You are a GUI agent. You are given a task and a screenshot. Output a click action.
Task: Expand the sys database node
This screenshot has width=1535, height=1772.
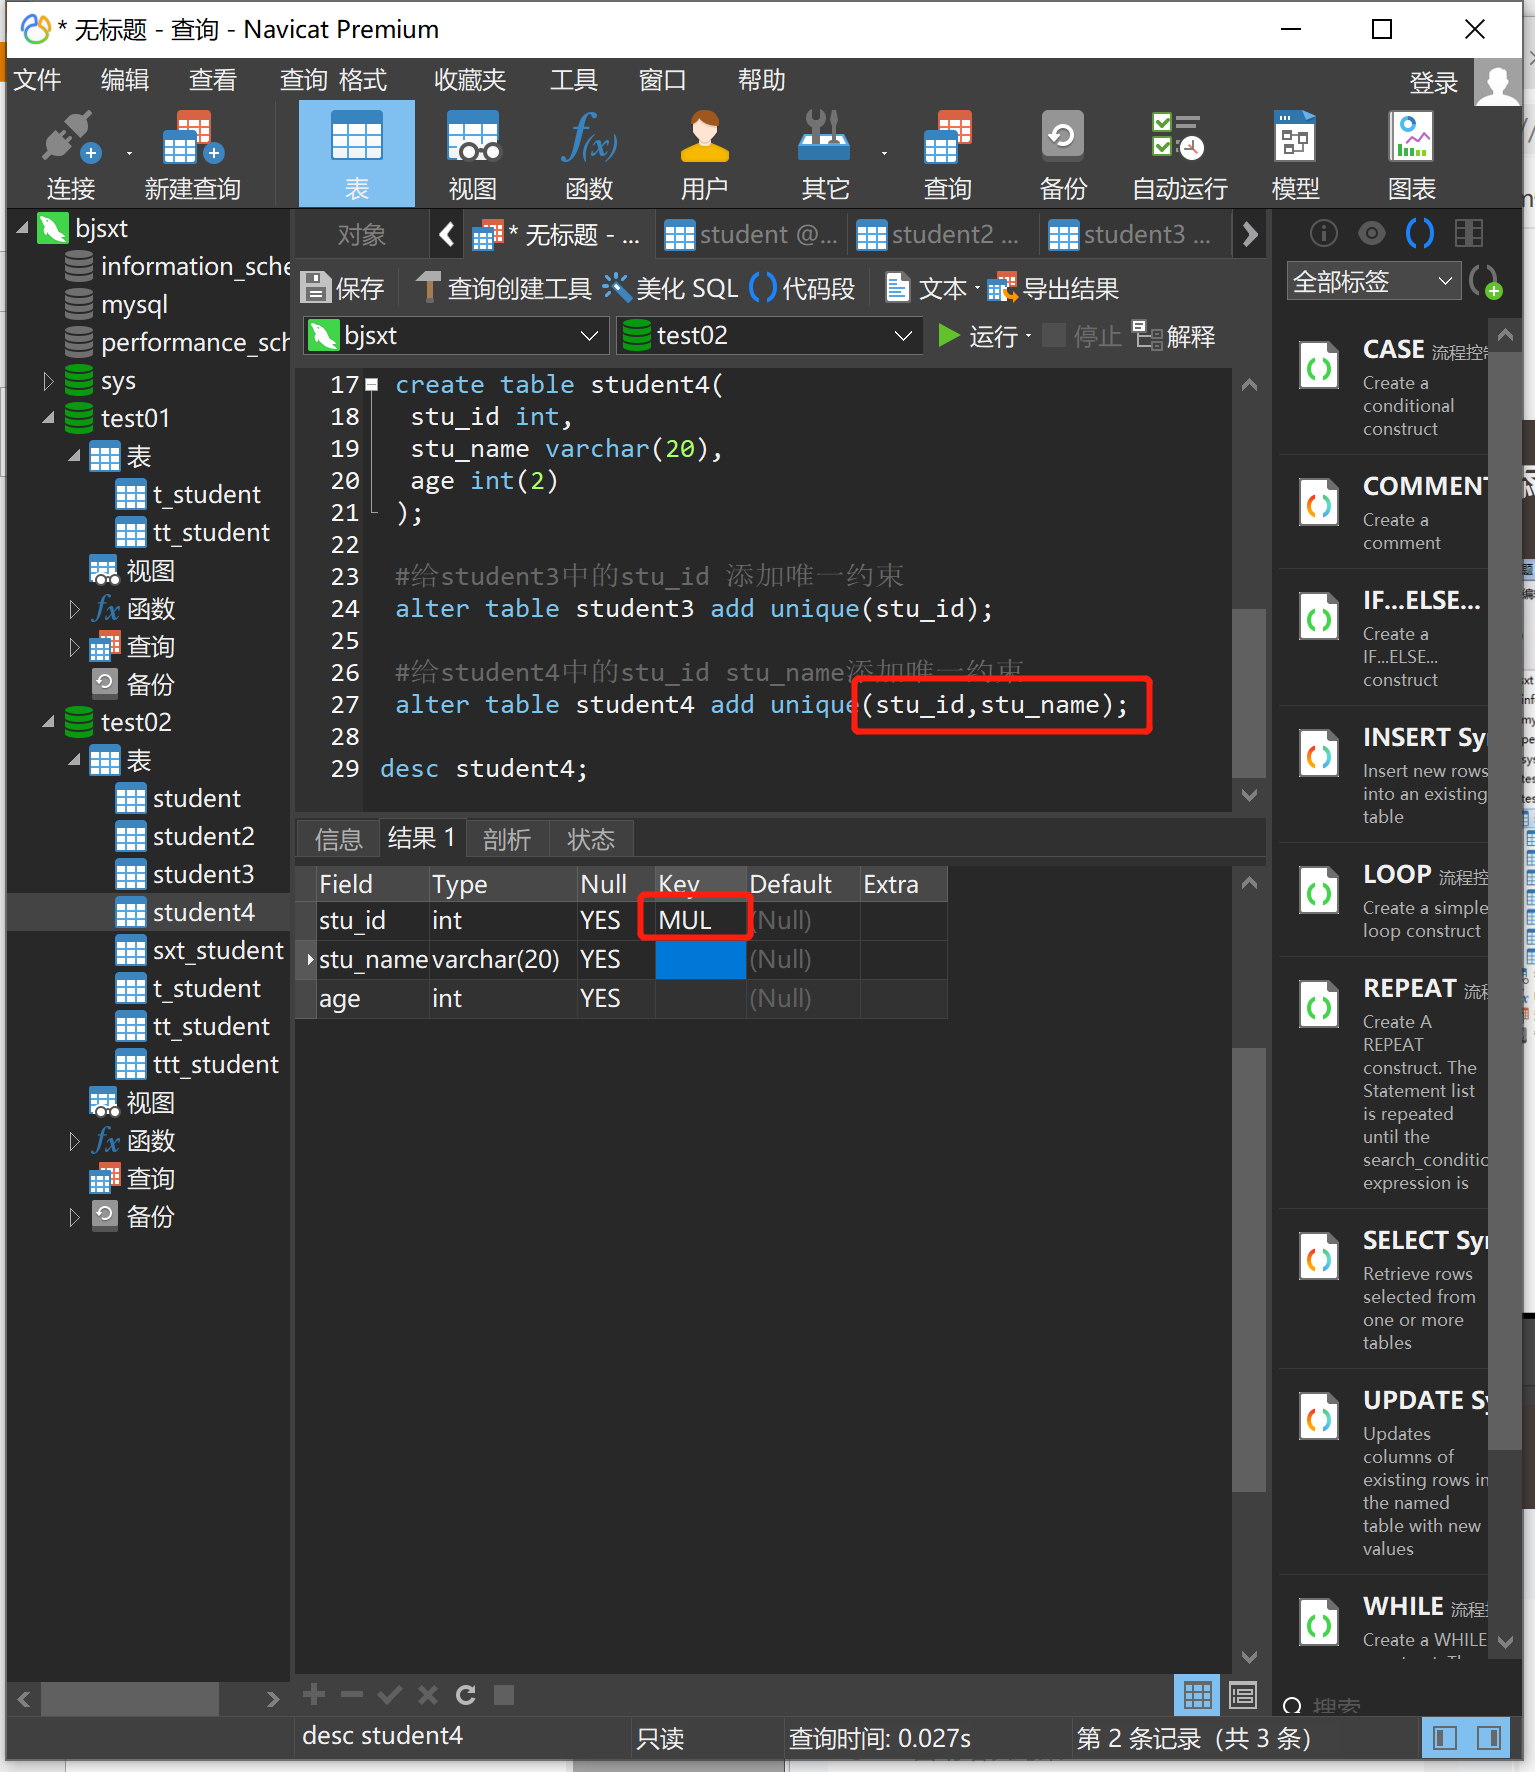coord(48,381)
